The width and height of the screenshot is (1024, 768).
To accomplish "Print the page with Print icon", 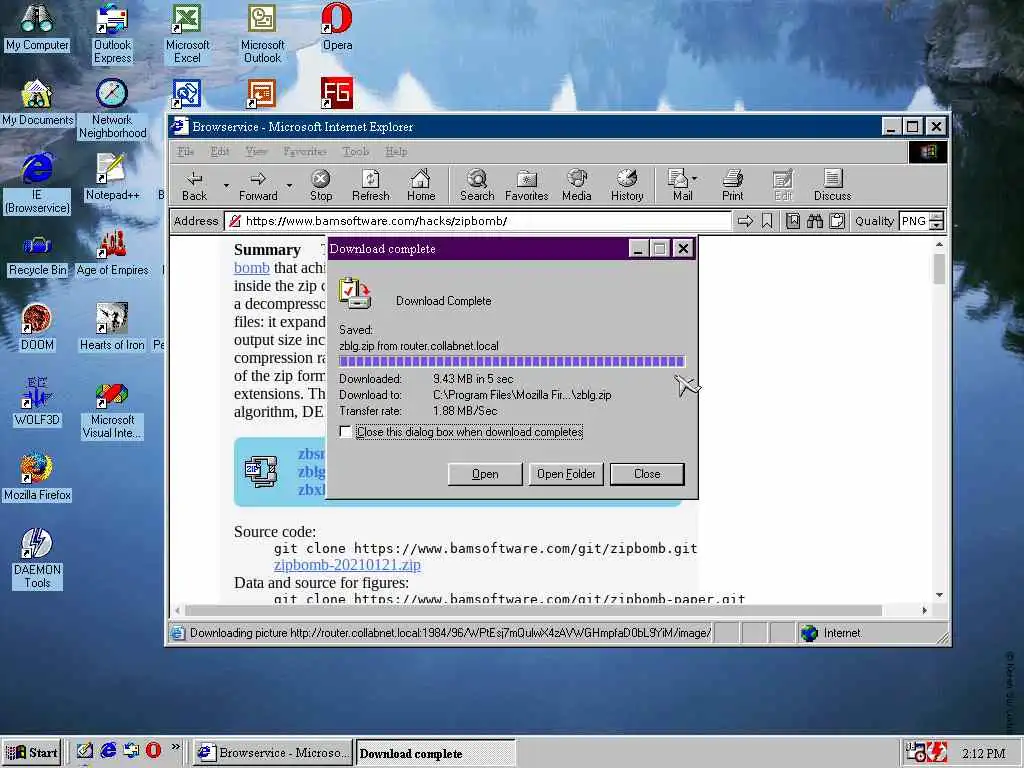I will (x=732, y=185).
